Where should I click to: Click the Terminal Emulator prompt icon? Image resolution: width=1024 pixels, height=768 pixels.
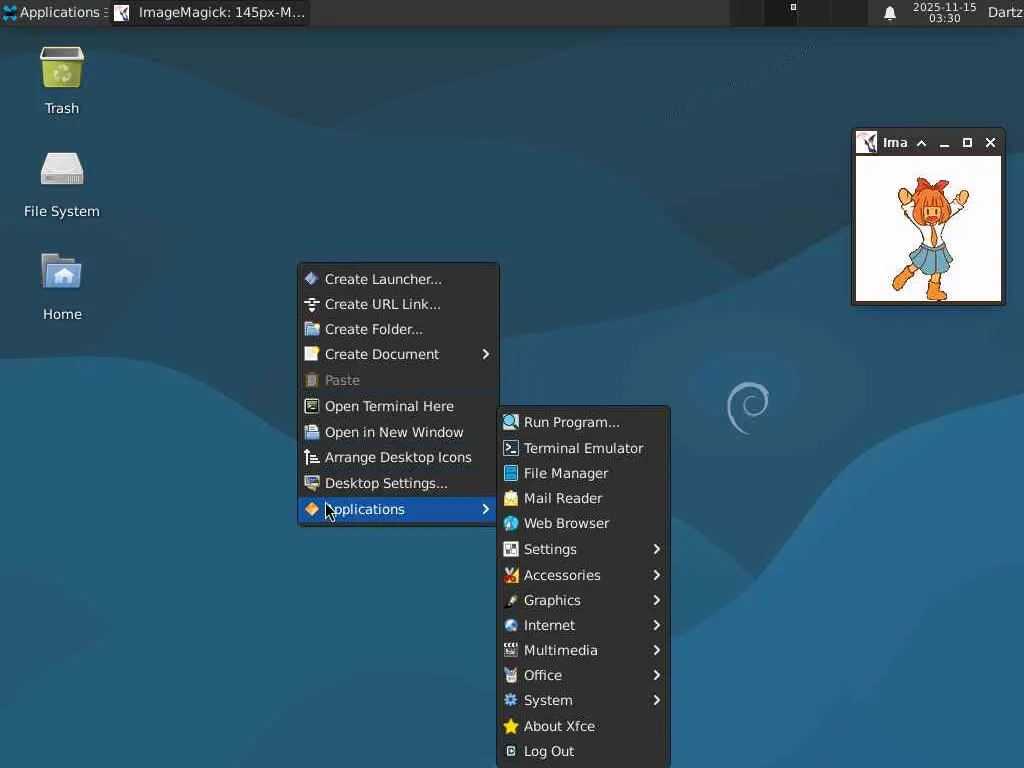(x=511, y=448)
